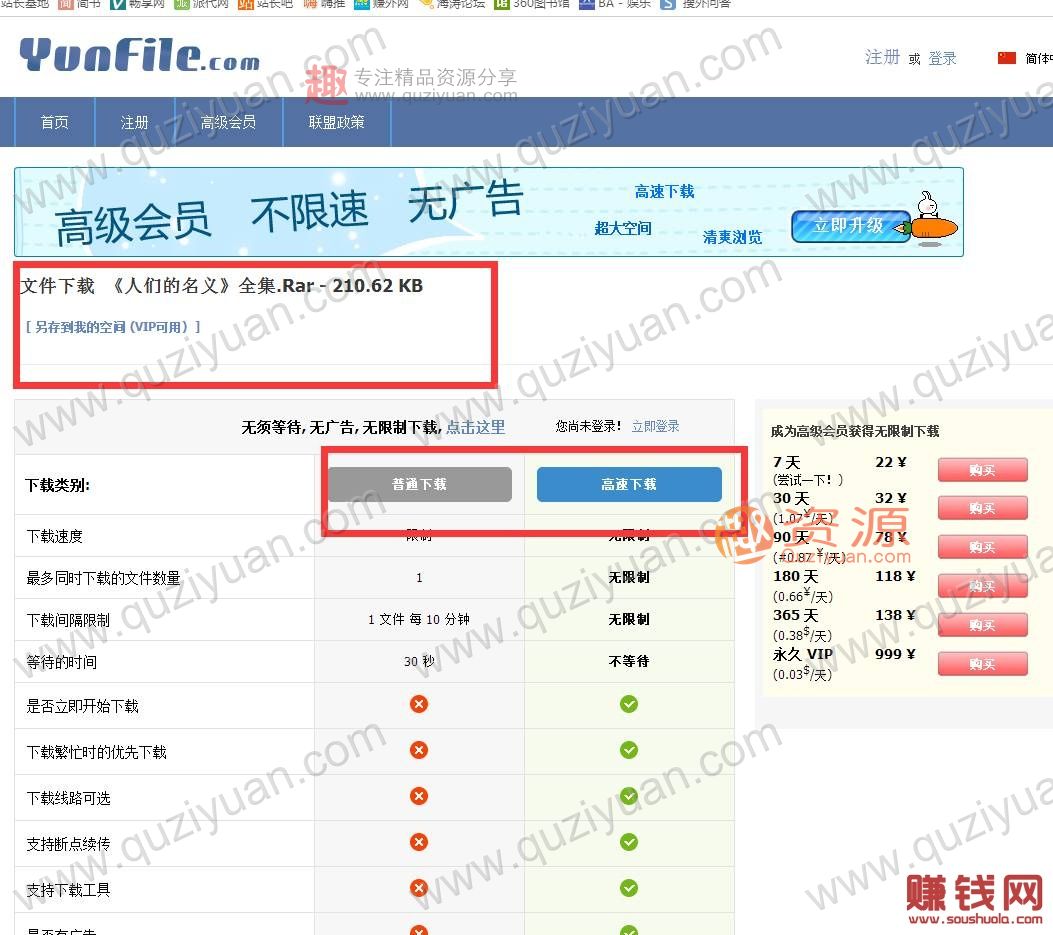This screenshot has width=1053, height=935.
Task: Start 普通下载 normal download
Action: coord(420,484)
